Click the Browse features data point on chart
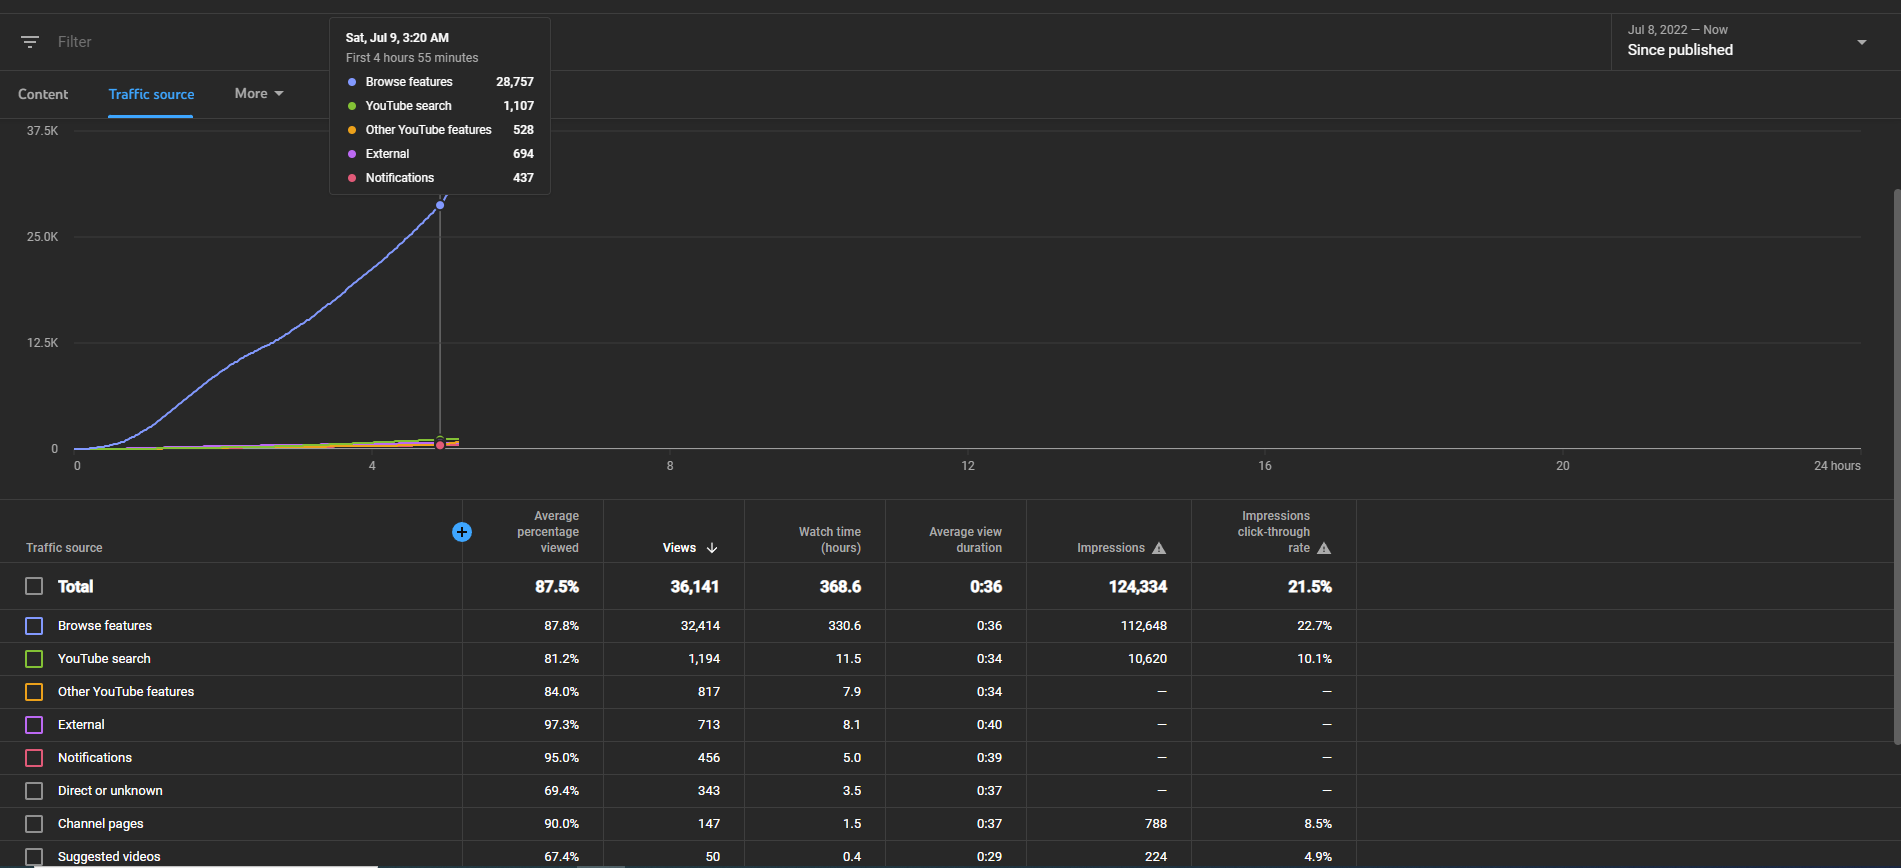The image size is (1901, 868). click(440, 205)
